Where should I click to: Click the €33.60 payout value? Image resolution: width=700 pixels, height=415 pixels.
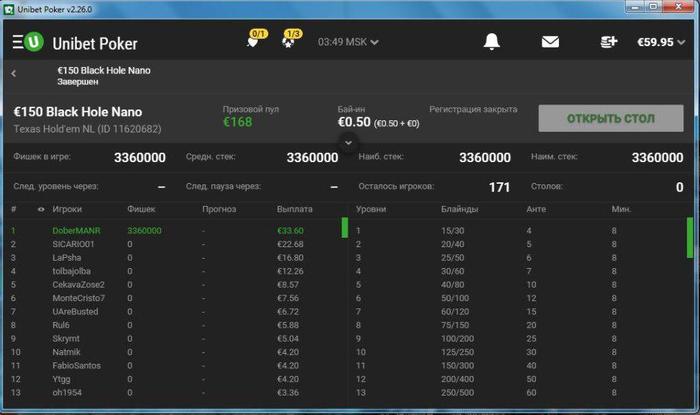click(290, 231)
